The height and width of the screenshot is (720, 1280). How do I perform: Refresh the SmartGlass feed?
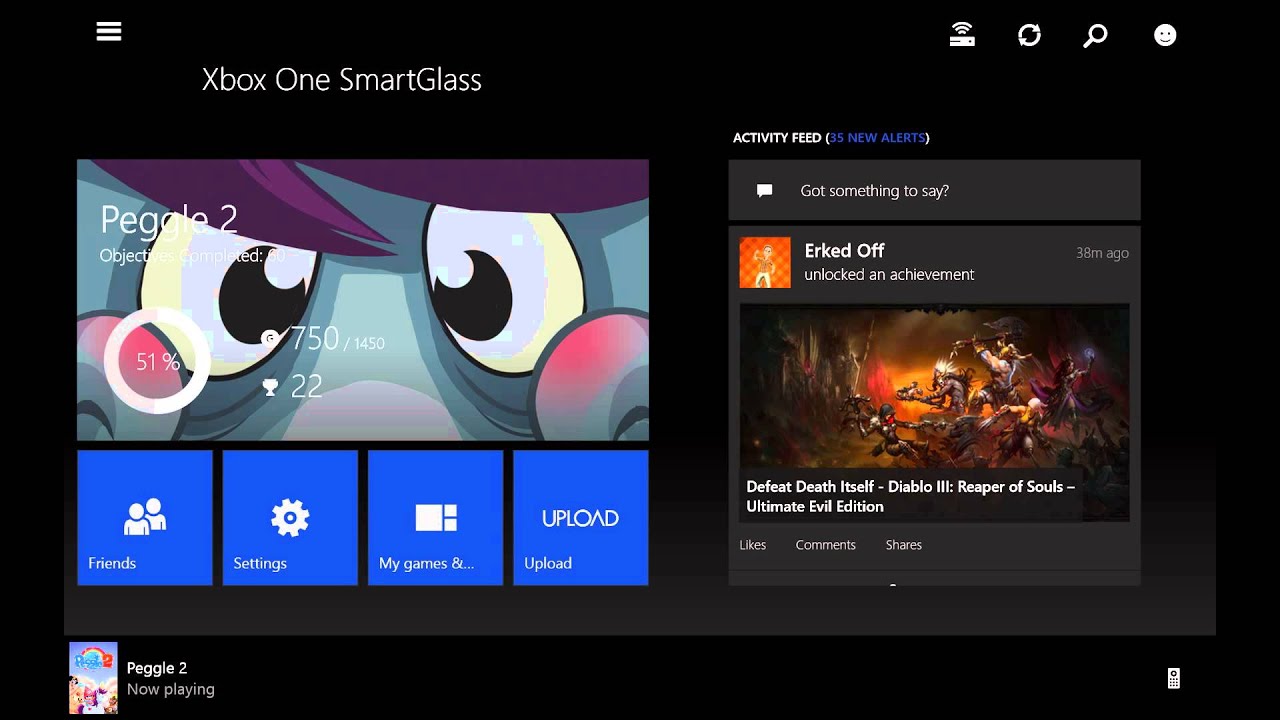(1029, 35)
